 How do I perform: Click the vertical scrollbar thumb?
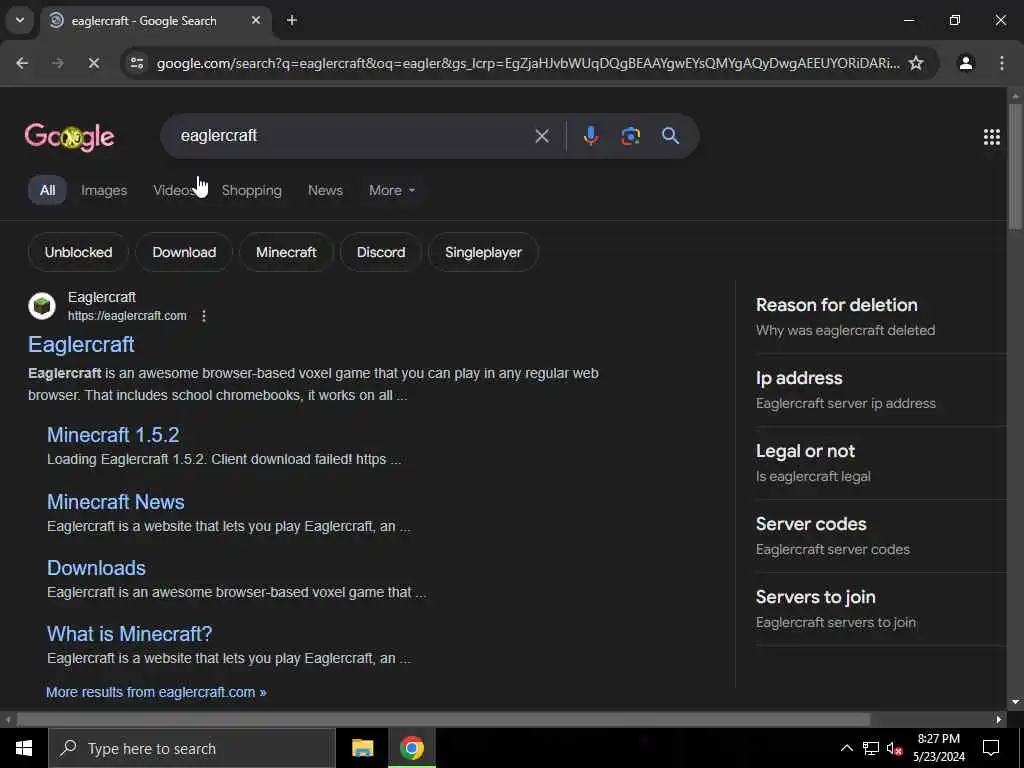[1015, 167]
